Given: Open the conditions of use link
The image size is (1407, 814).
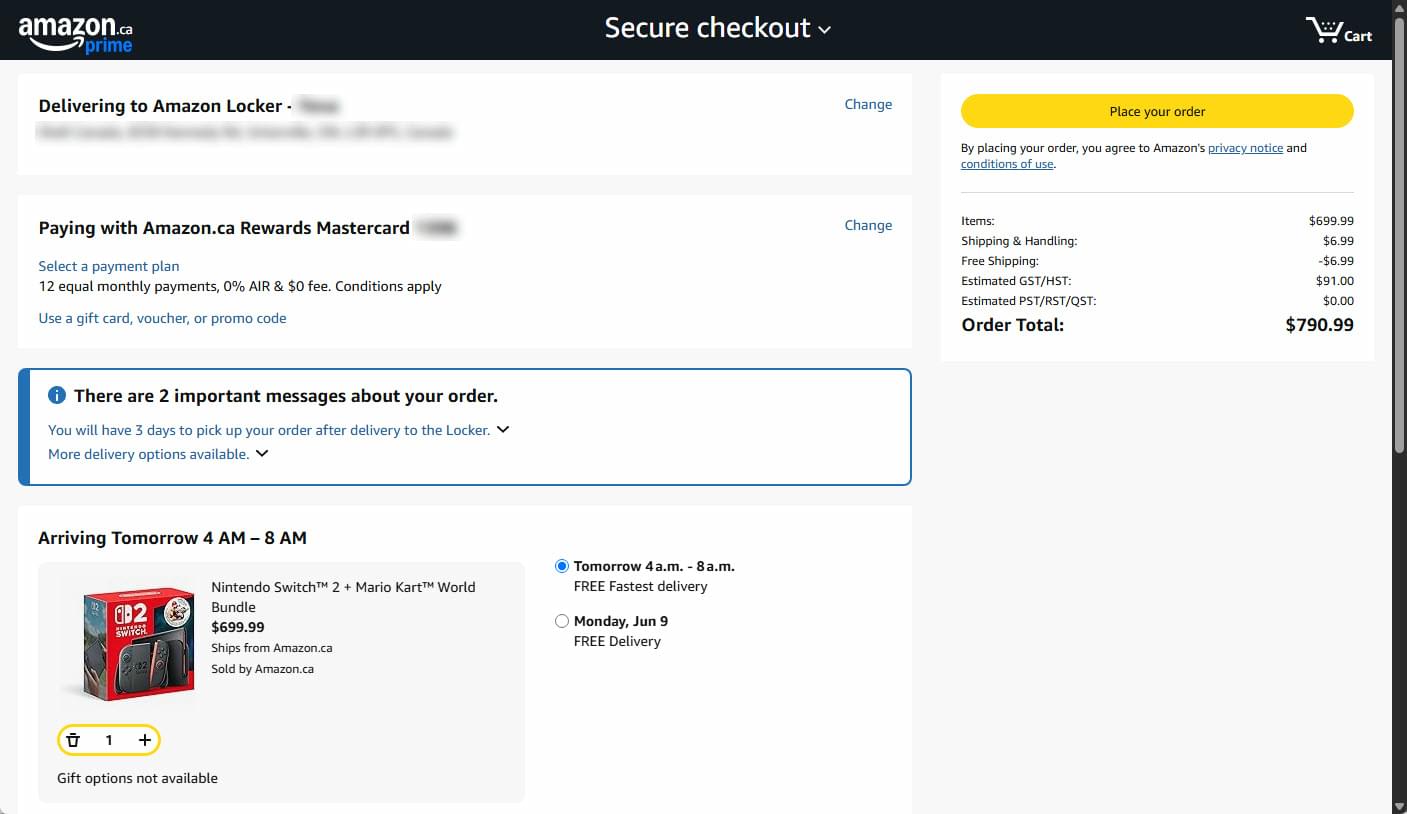Looking at the screenshot, I should (1007, 164).
